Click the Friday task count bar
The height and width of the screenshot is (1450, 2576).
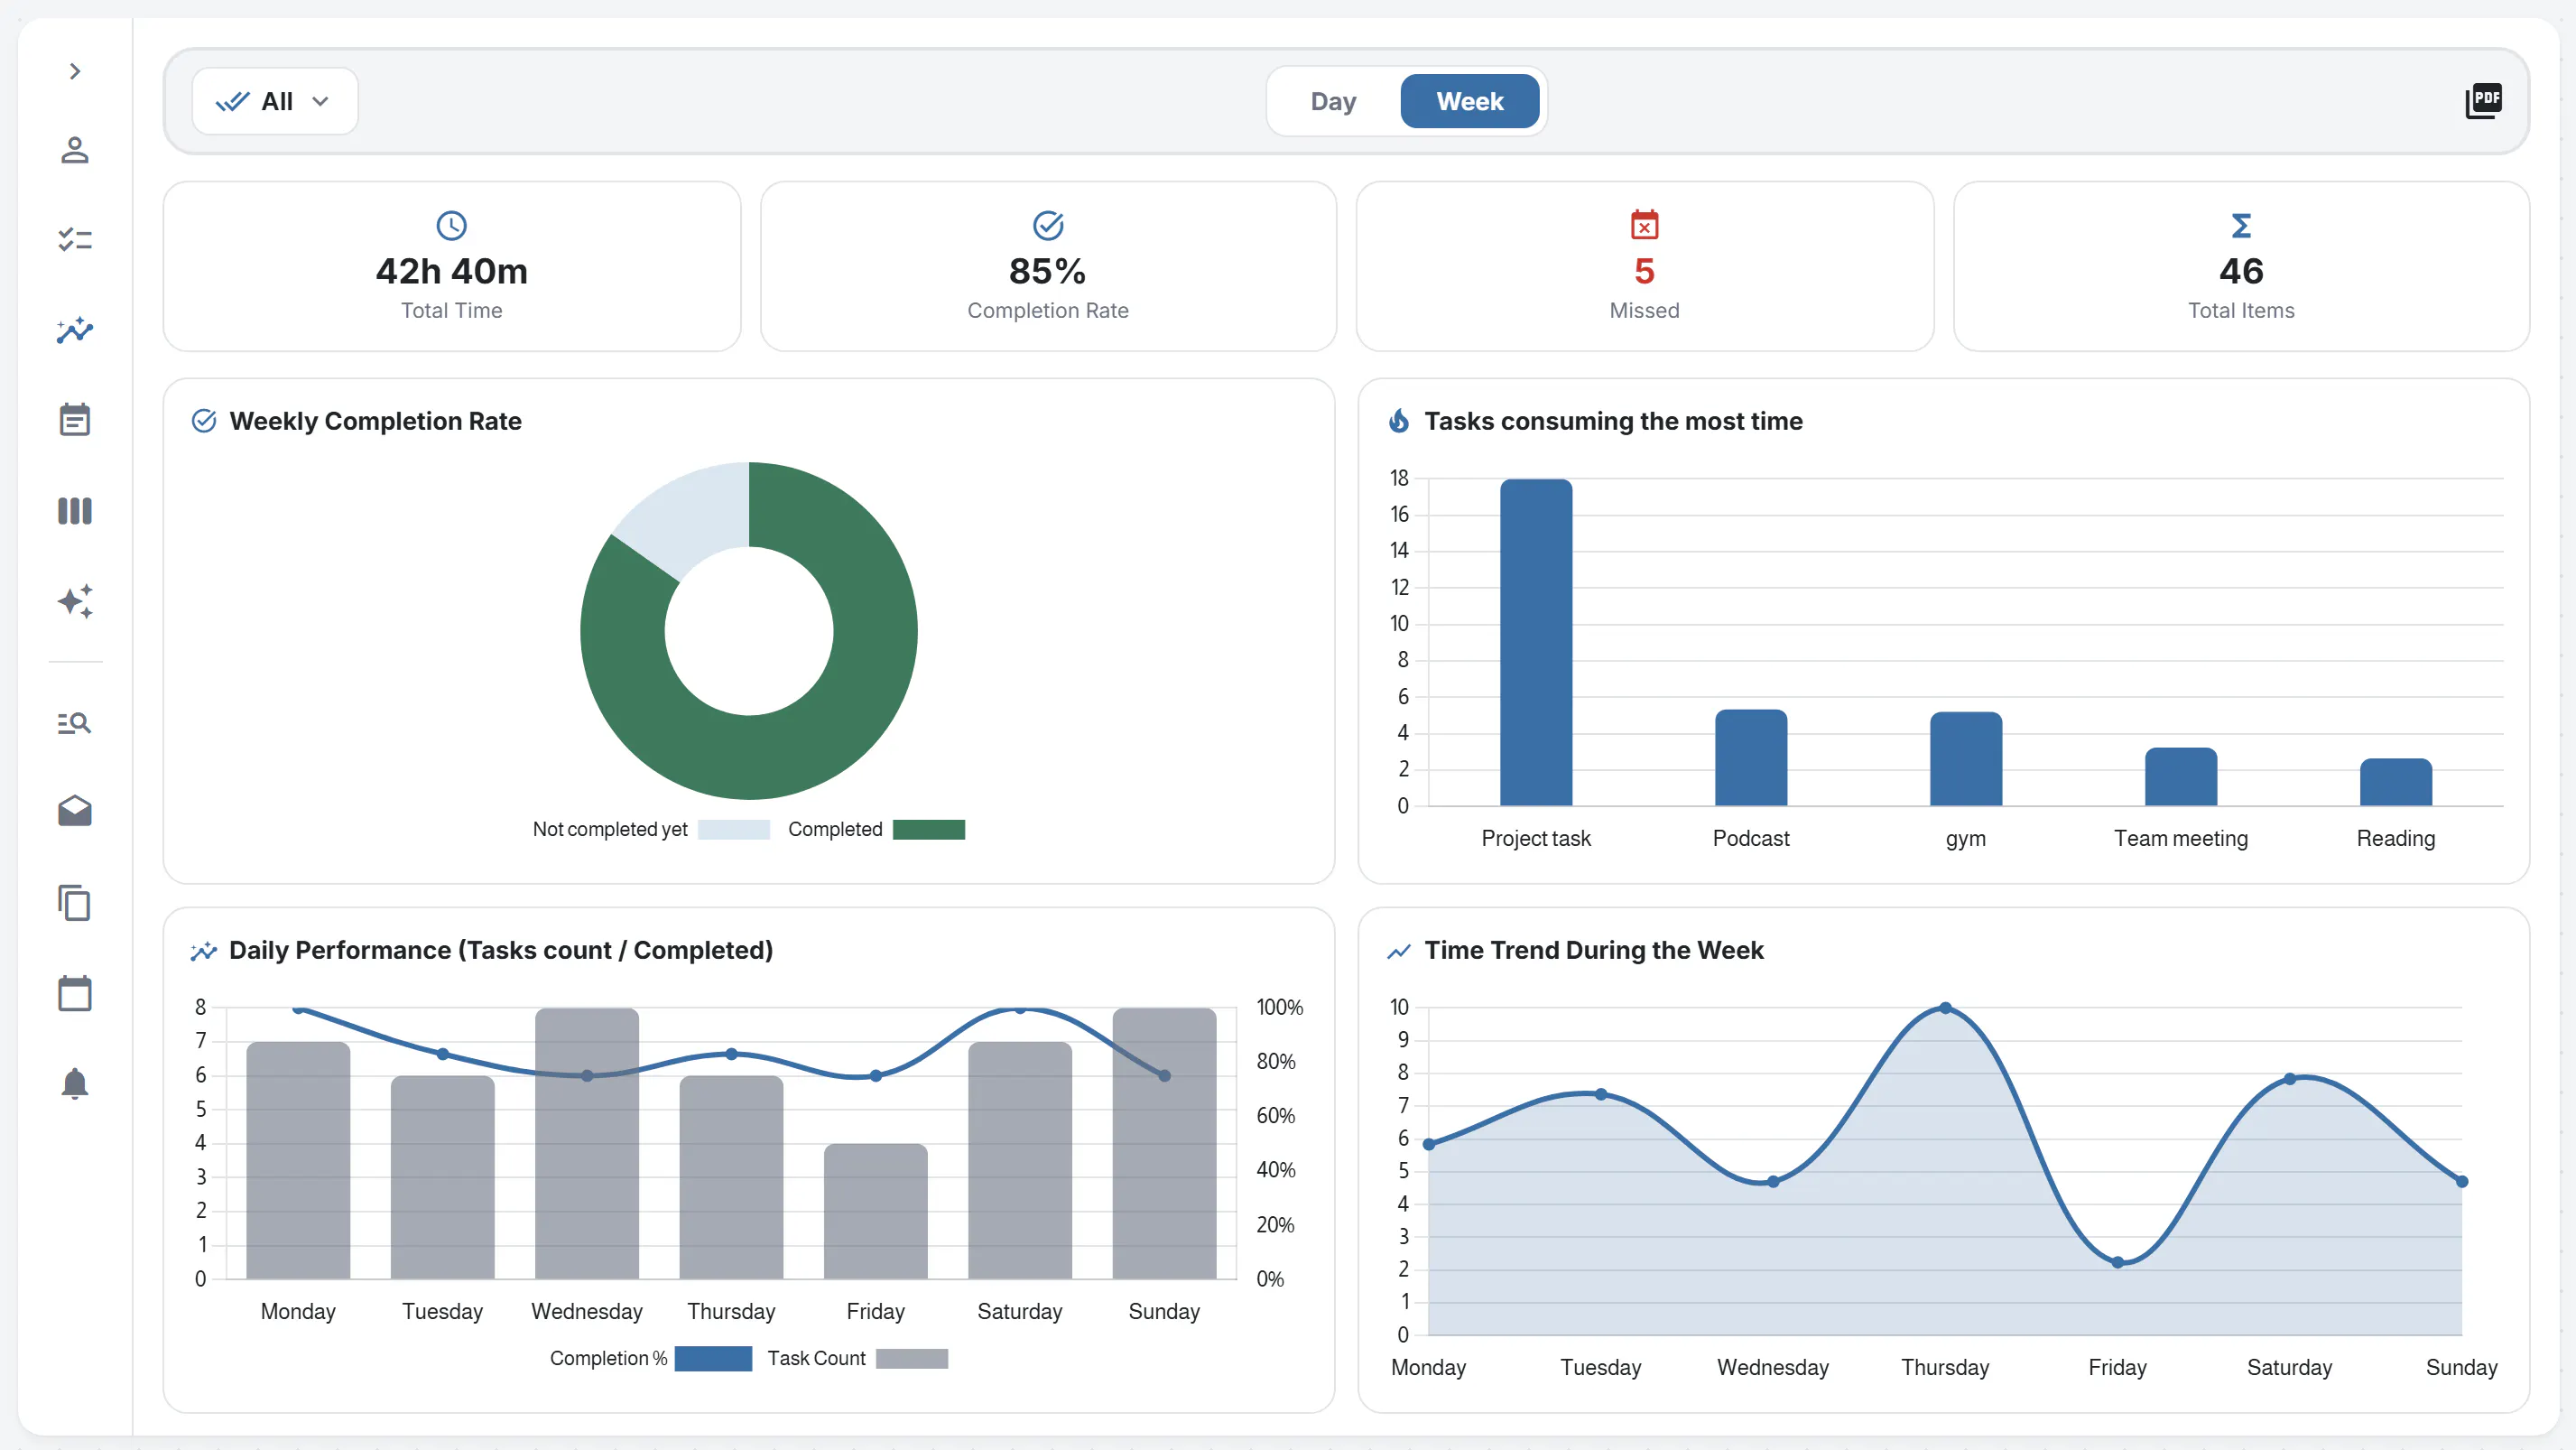[875, 1211]
